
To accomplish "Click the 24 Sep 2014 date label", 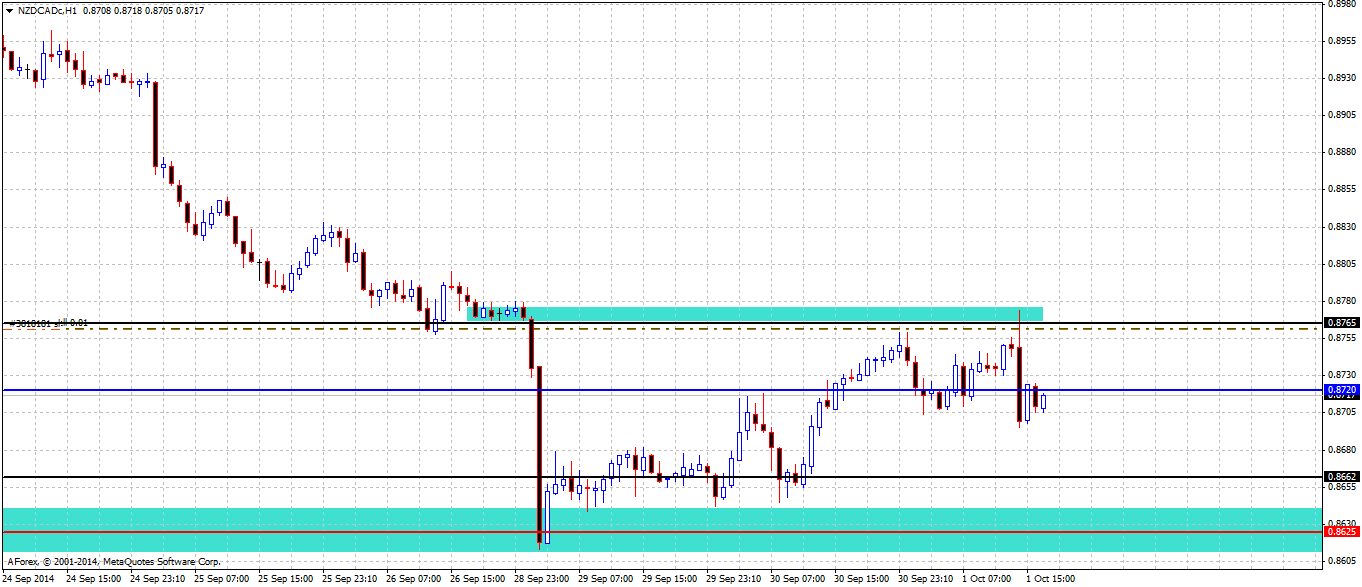I will (29, 578).
